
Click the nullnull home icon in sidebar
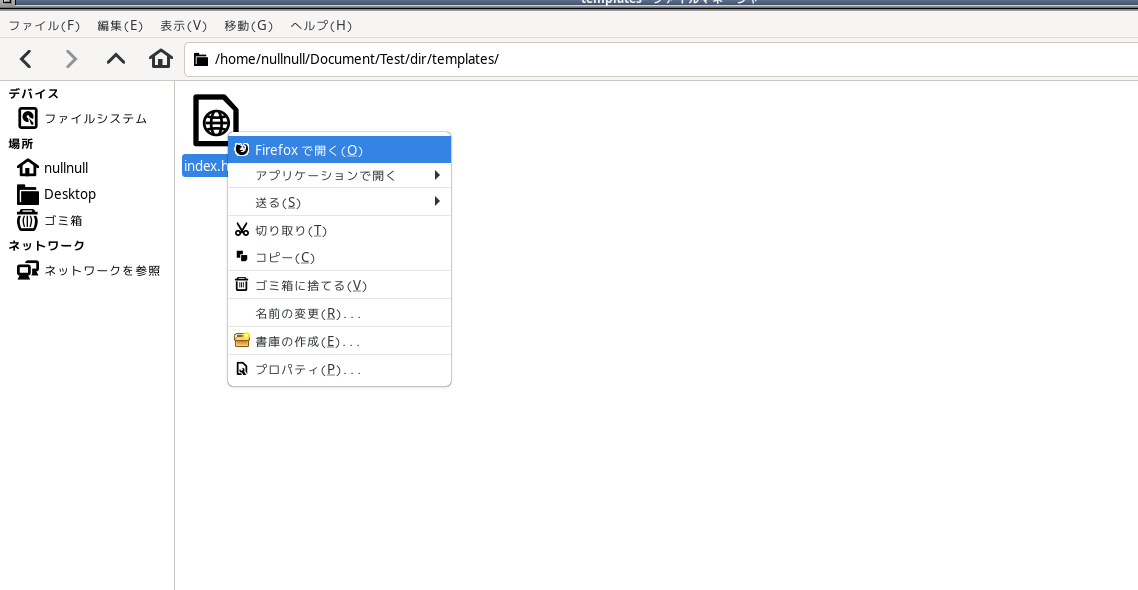click(28, 168)
